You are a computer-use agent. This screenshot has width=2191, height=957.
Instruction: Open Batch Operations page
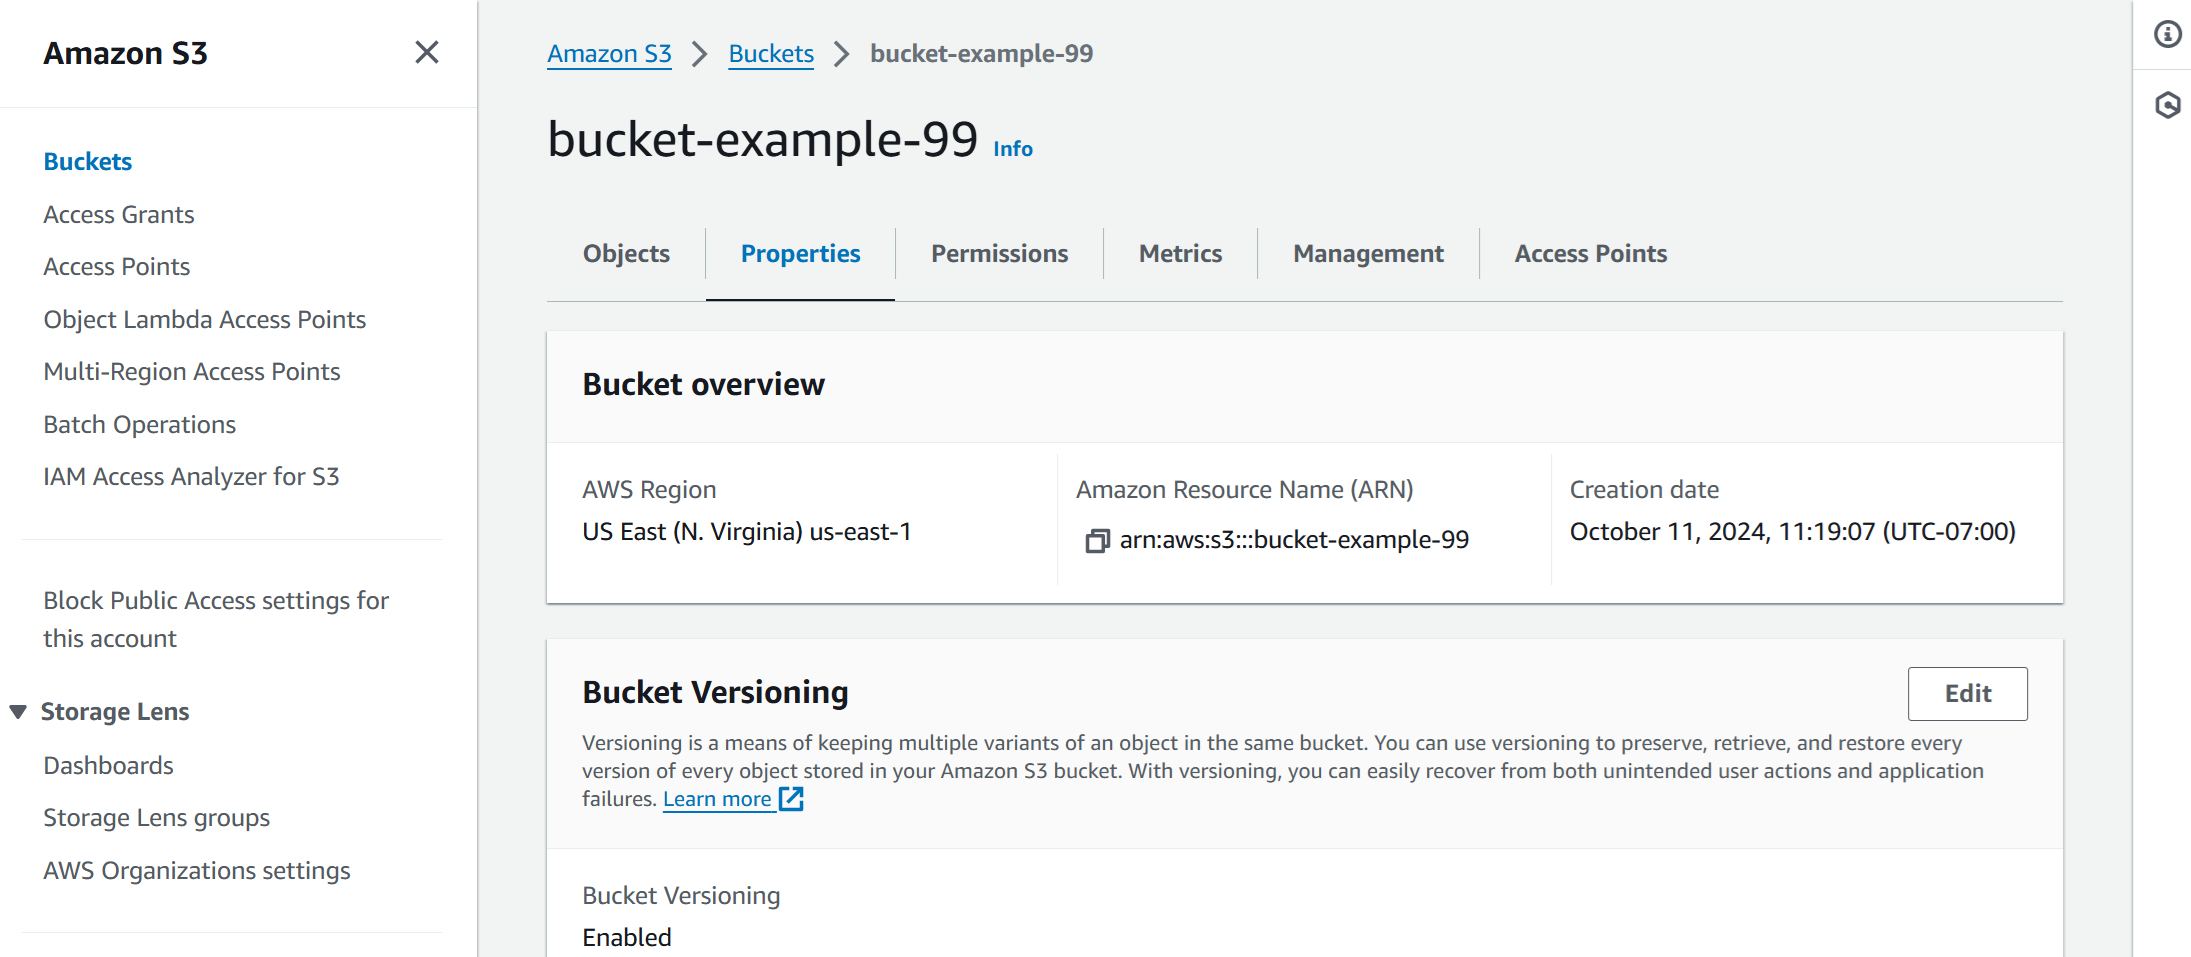pos(139,424)
